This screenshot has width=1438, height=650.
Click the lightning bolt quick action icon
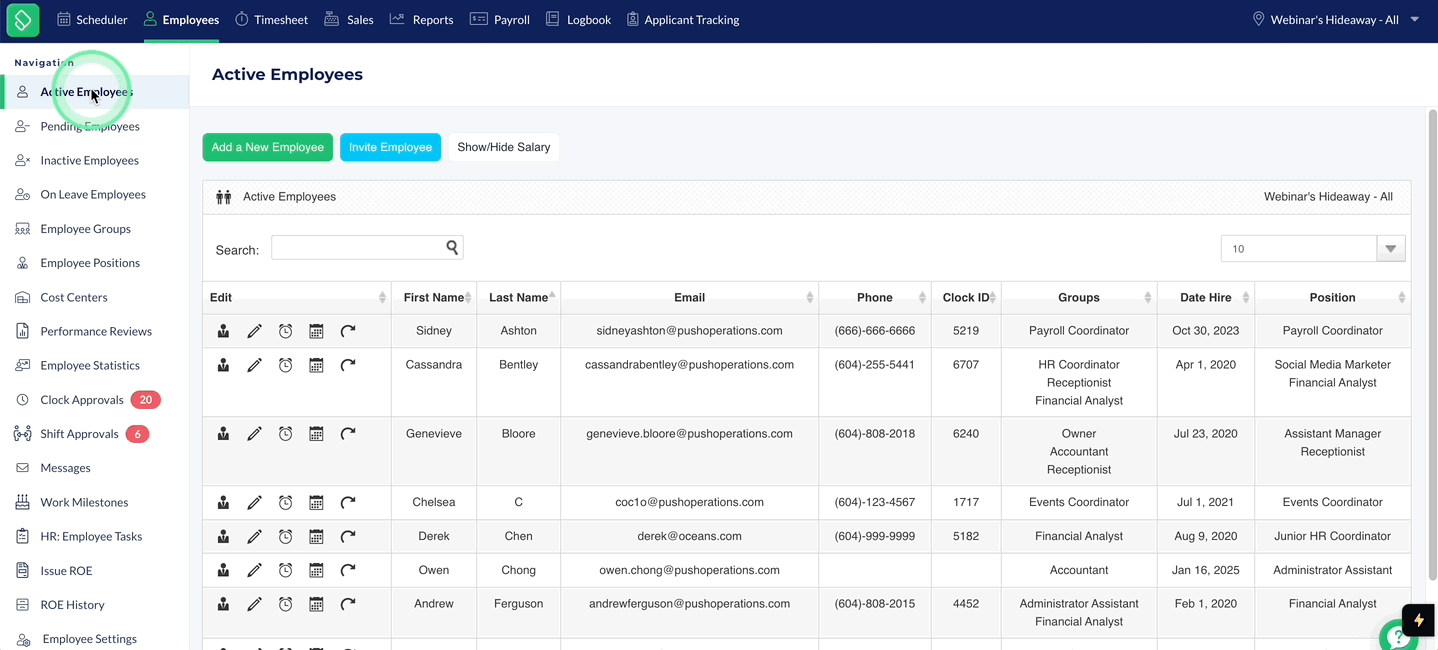click(x=1418, y=620)
